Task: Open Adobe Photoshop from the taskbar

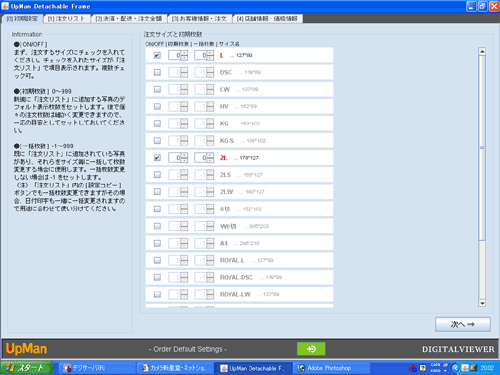Action: [331, 368]
